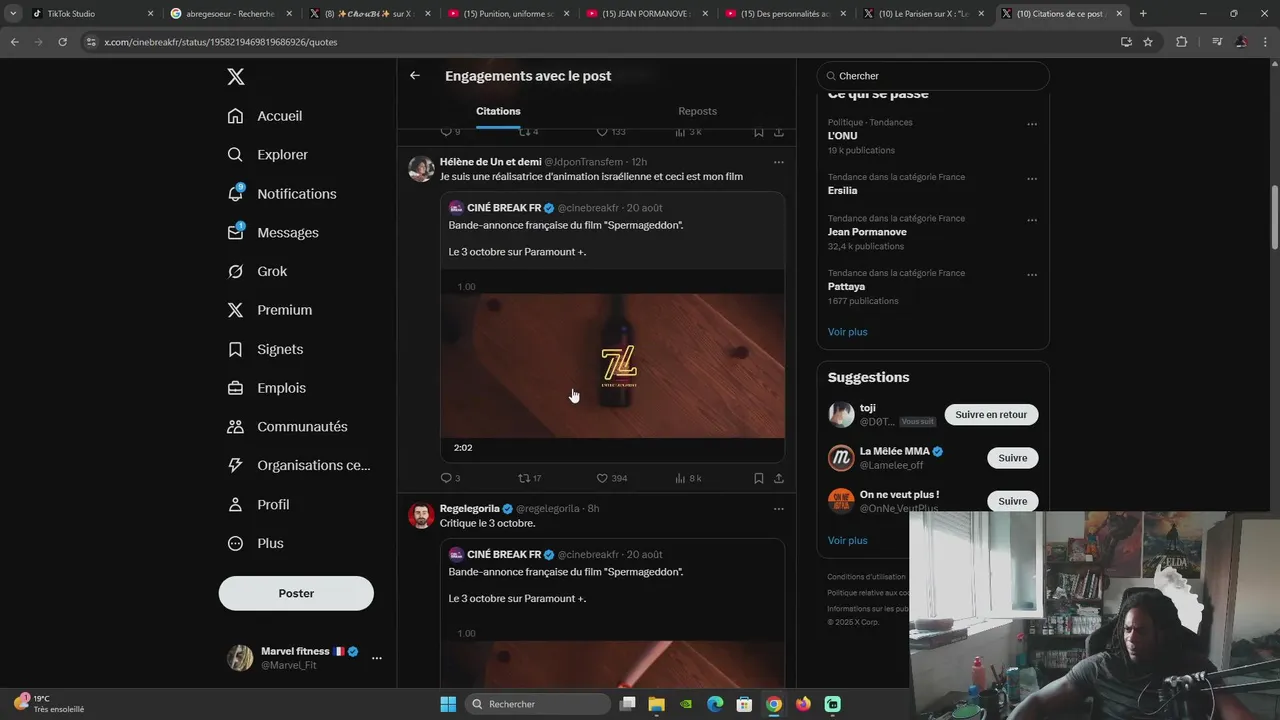Switch to JEAN PORMANOVE YouTube tab
This screenshot has width=1280, height=720.
click(x=647, y=14)
